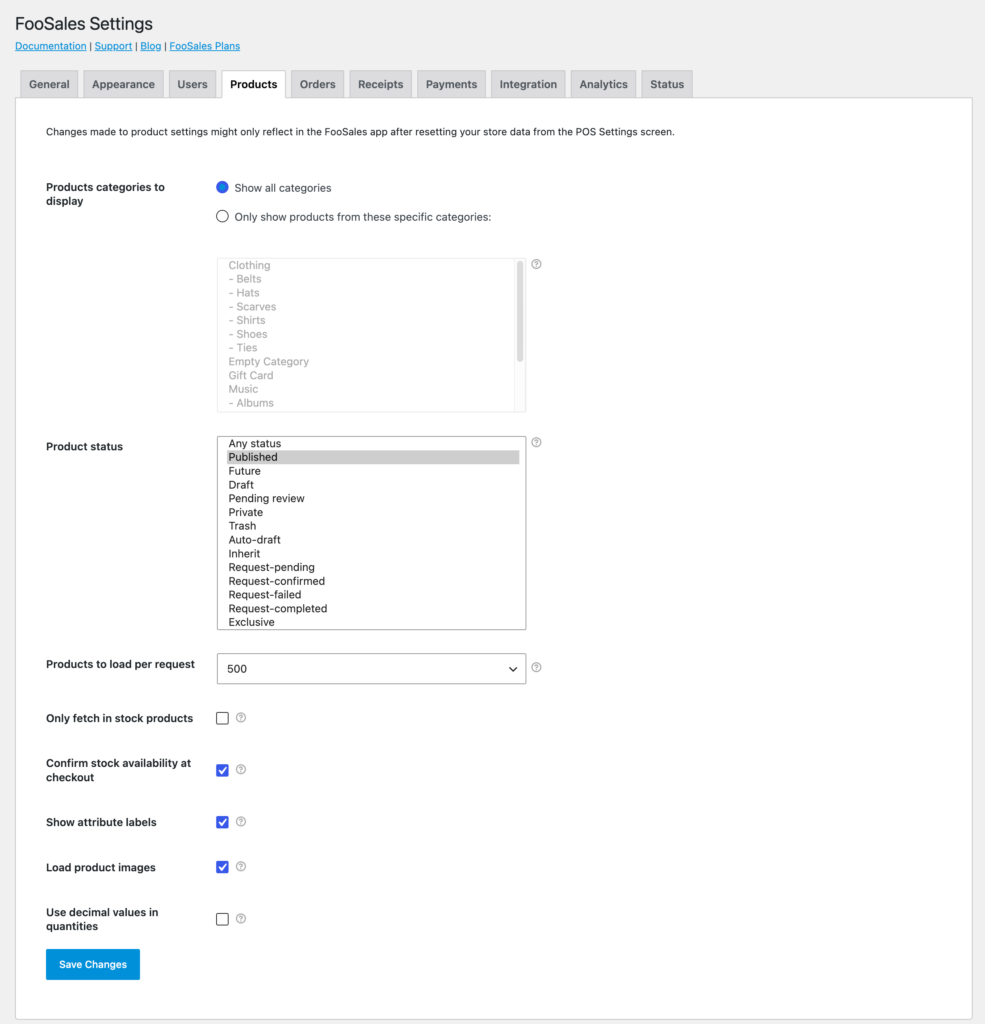Open help icon for Show attribute labels

[241, 822]
